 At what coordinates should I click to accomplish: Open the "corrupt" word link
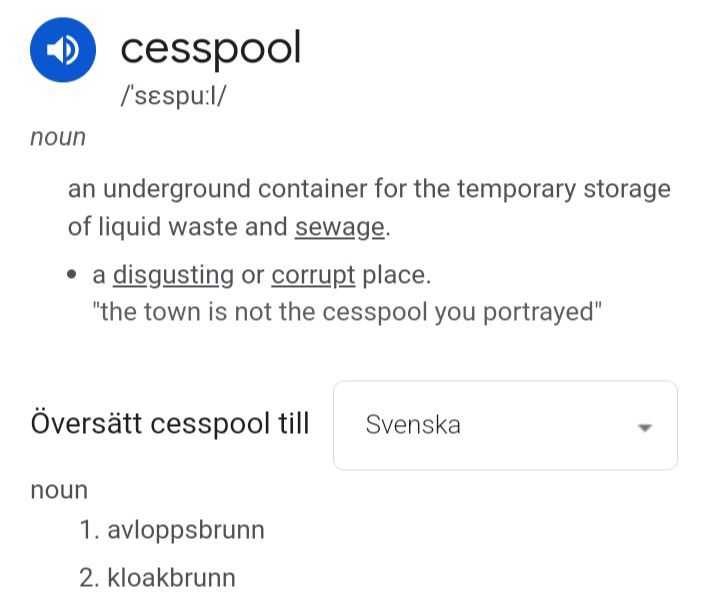click(313, 274)
